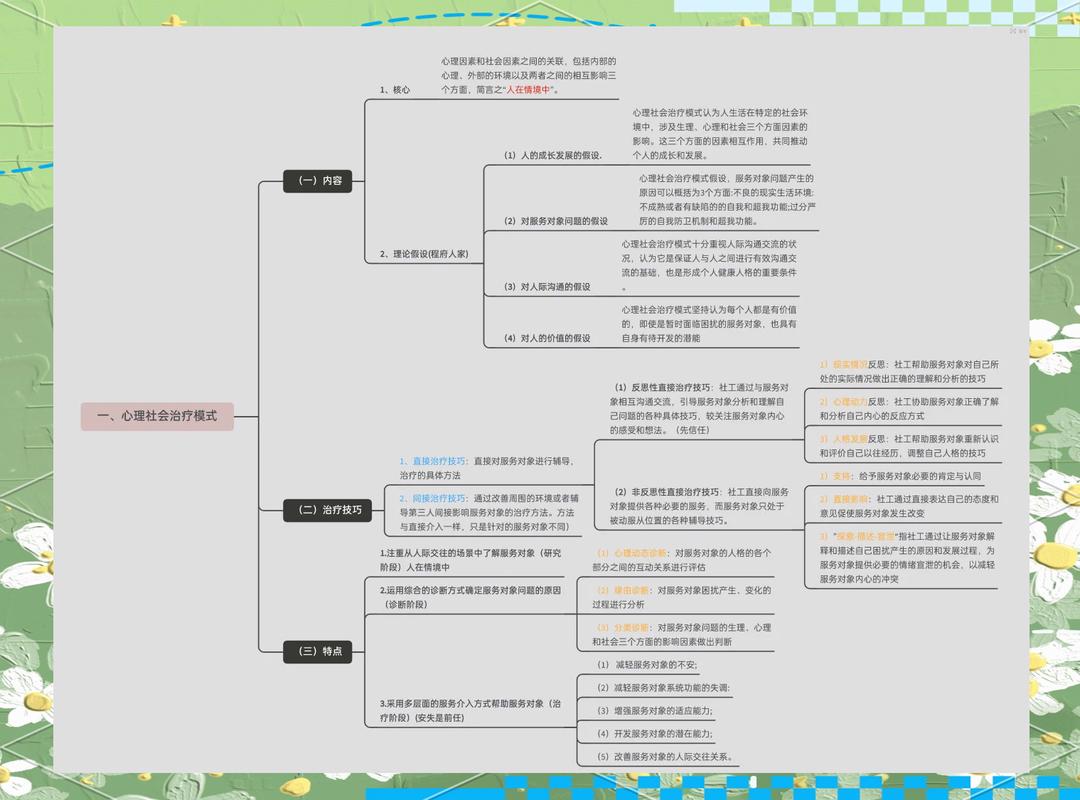
Task: Click 支持：给予服务对象必要的肯定与认同 note
Action: 900,476
